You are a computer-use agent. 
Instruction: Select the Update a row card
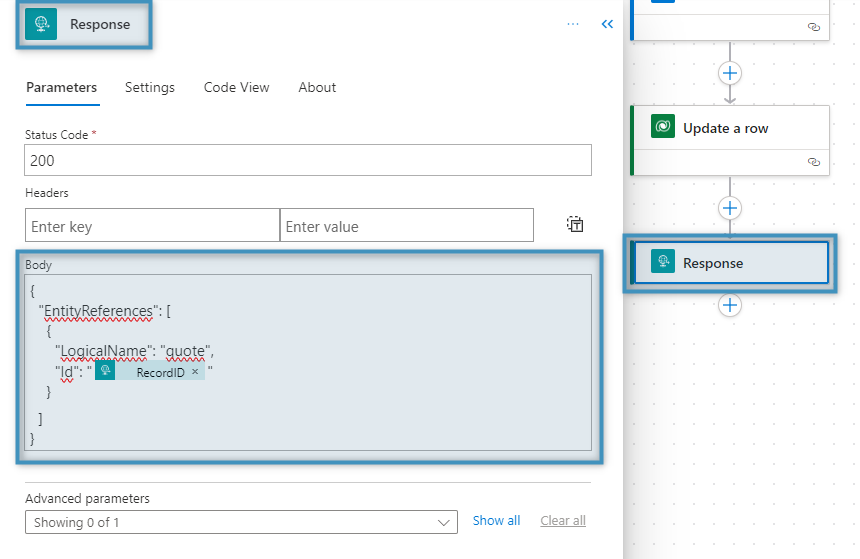[730, 140]
